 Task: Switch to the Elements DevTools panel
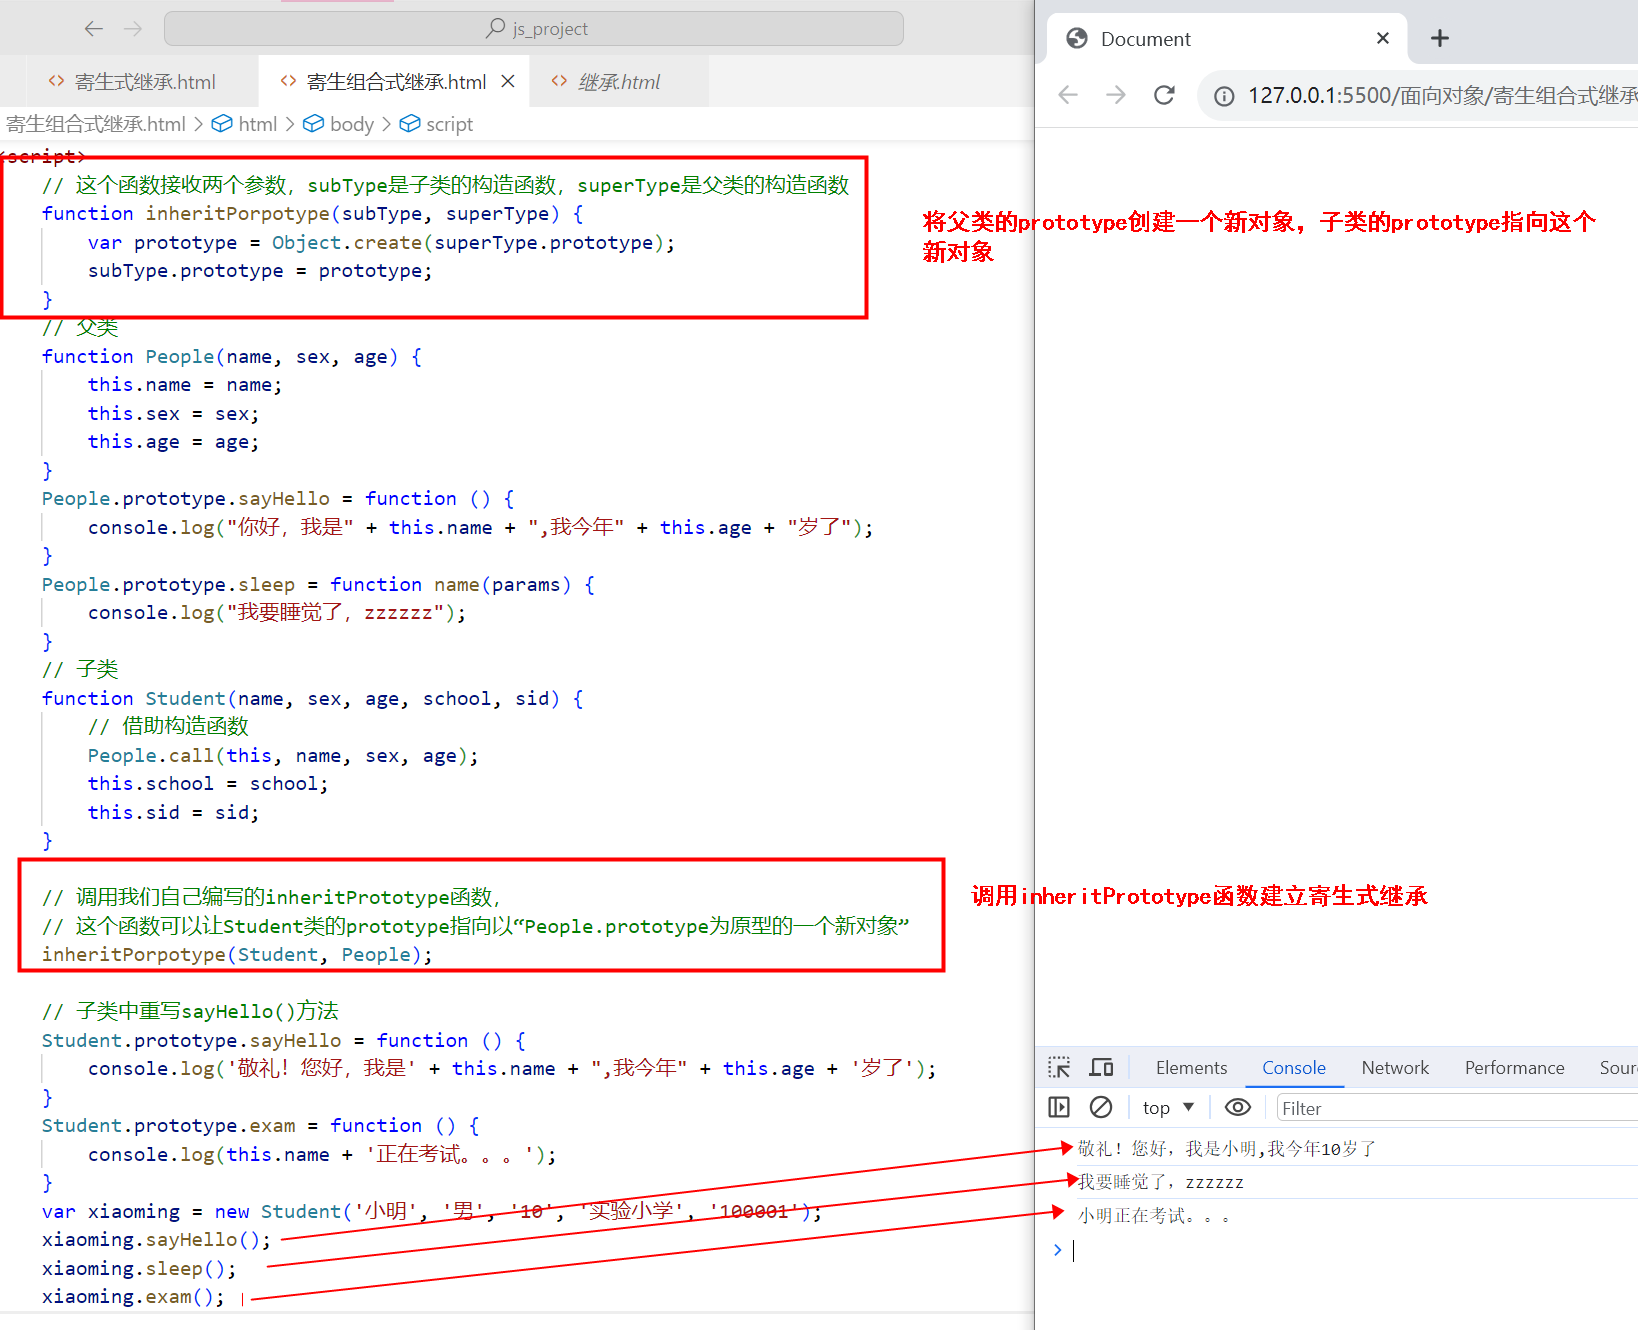click(x=1191, y=1068)
